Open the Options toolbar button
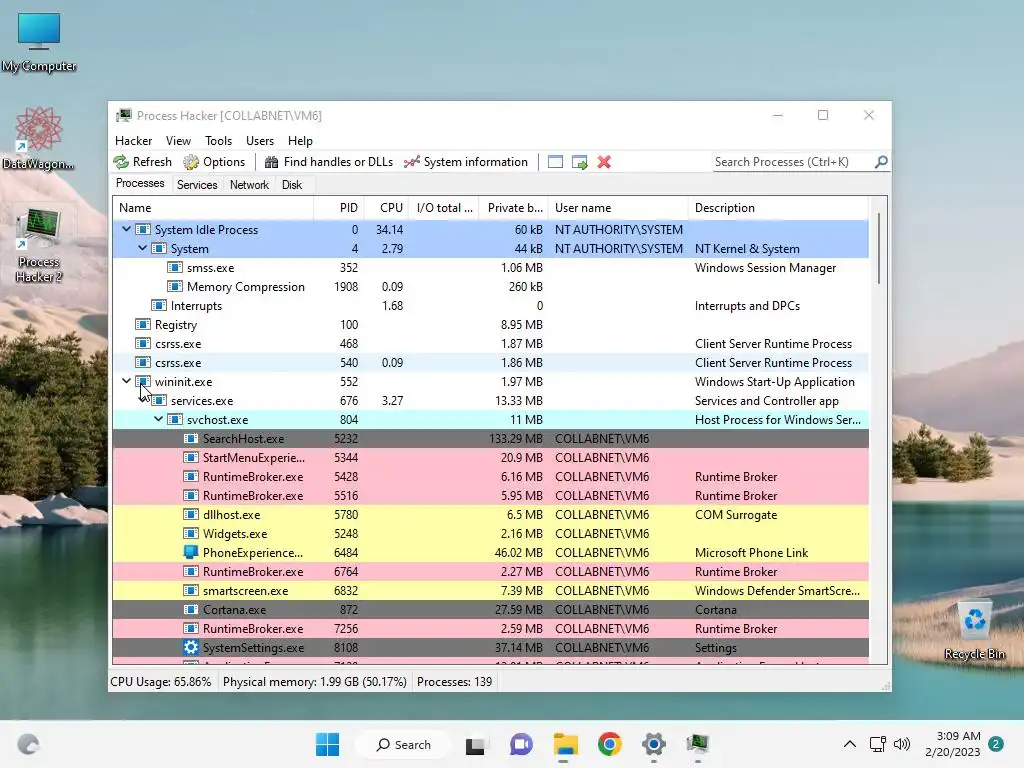 (x=214, y=162)
